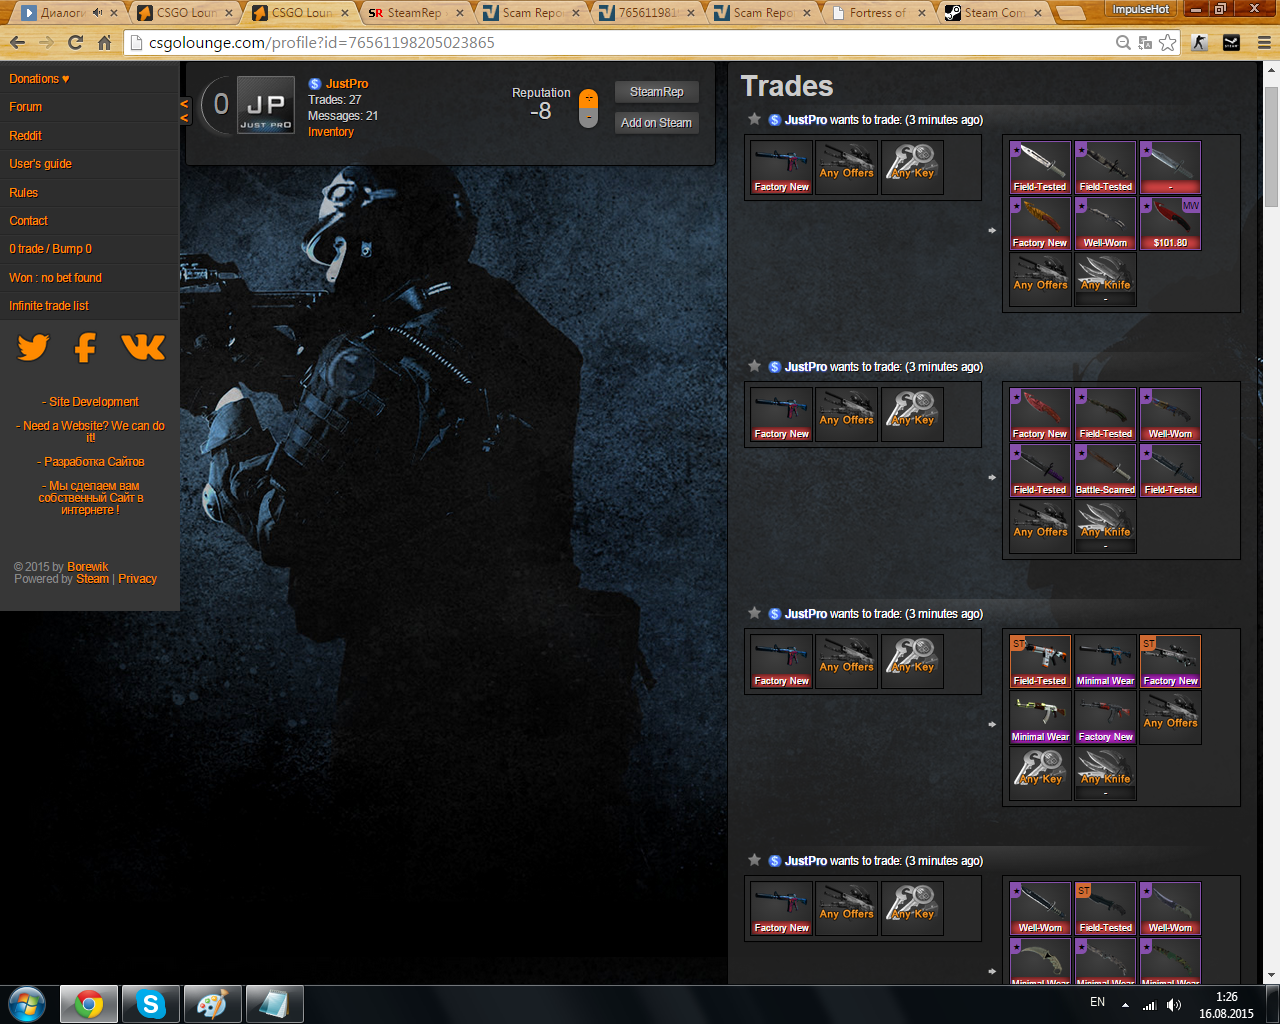Screen dimensions: 1280x1024
Task: Open the Facebook icon in the sidebar
Action: pyautogui.click(x=86, y=347)
